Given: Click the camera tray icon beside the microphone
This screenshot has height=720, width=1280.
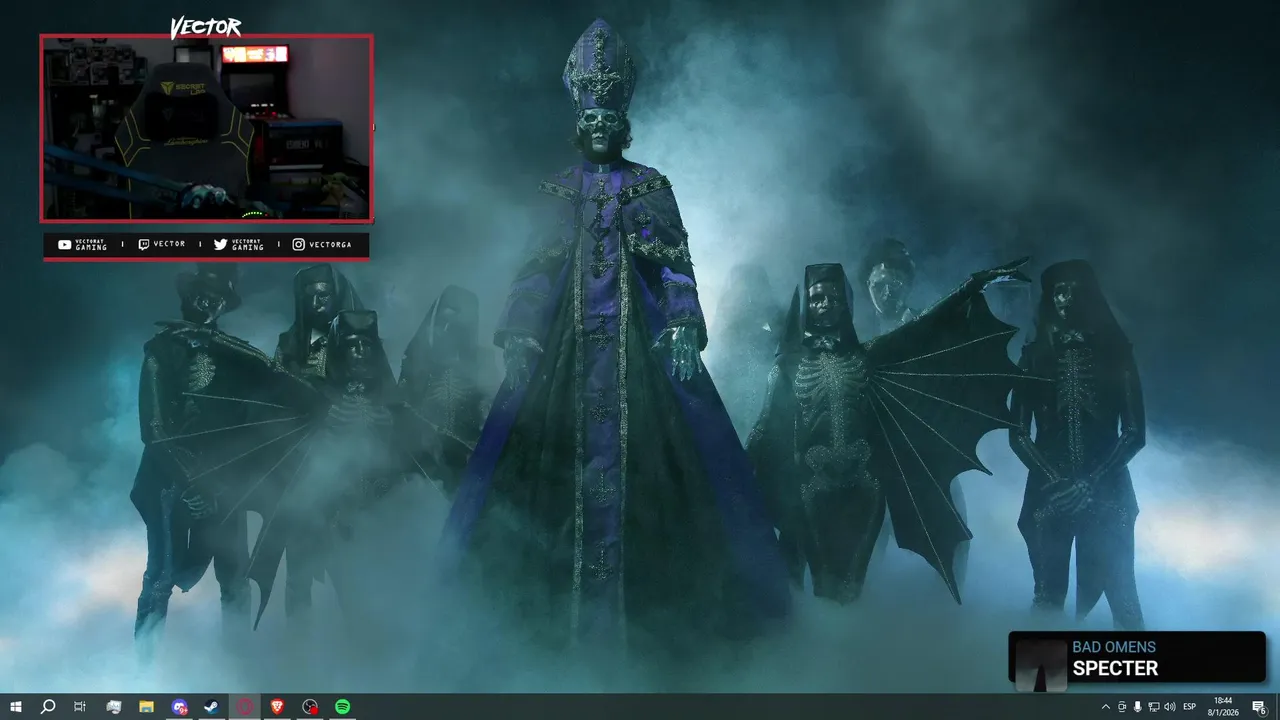Looking at the screenshot, I should 1121,707.
